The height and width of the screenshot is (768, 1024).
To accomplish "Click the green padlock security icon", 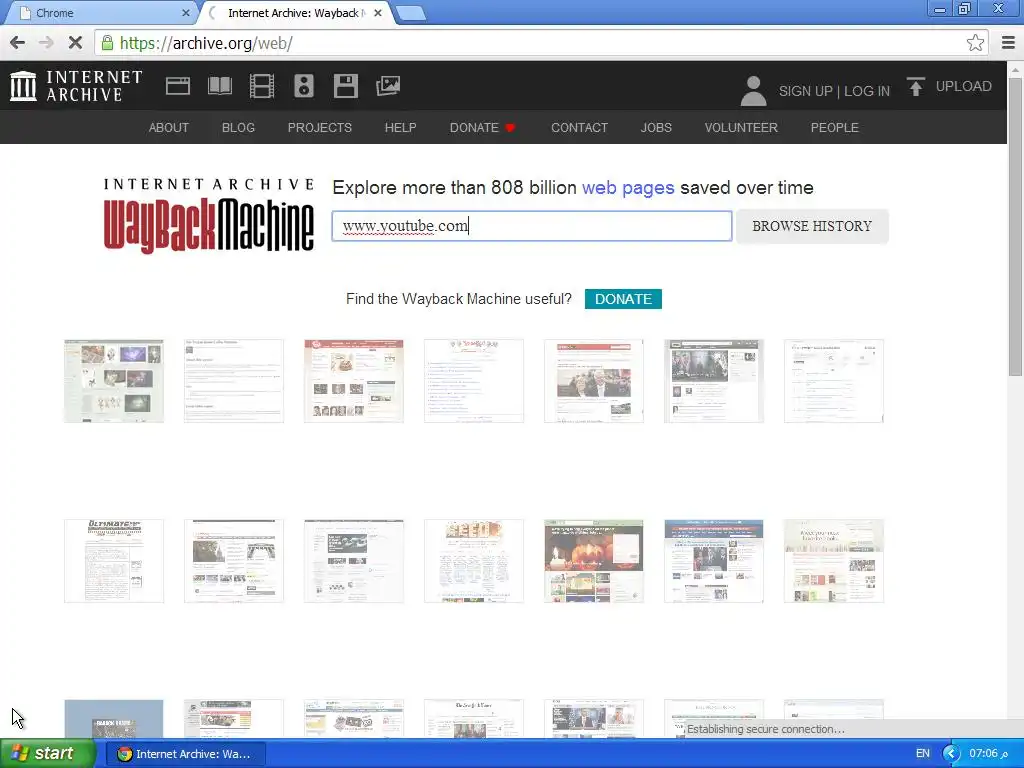I will [x=107, y=43].
